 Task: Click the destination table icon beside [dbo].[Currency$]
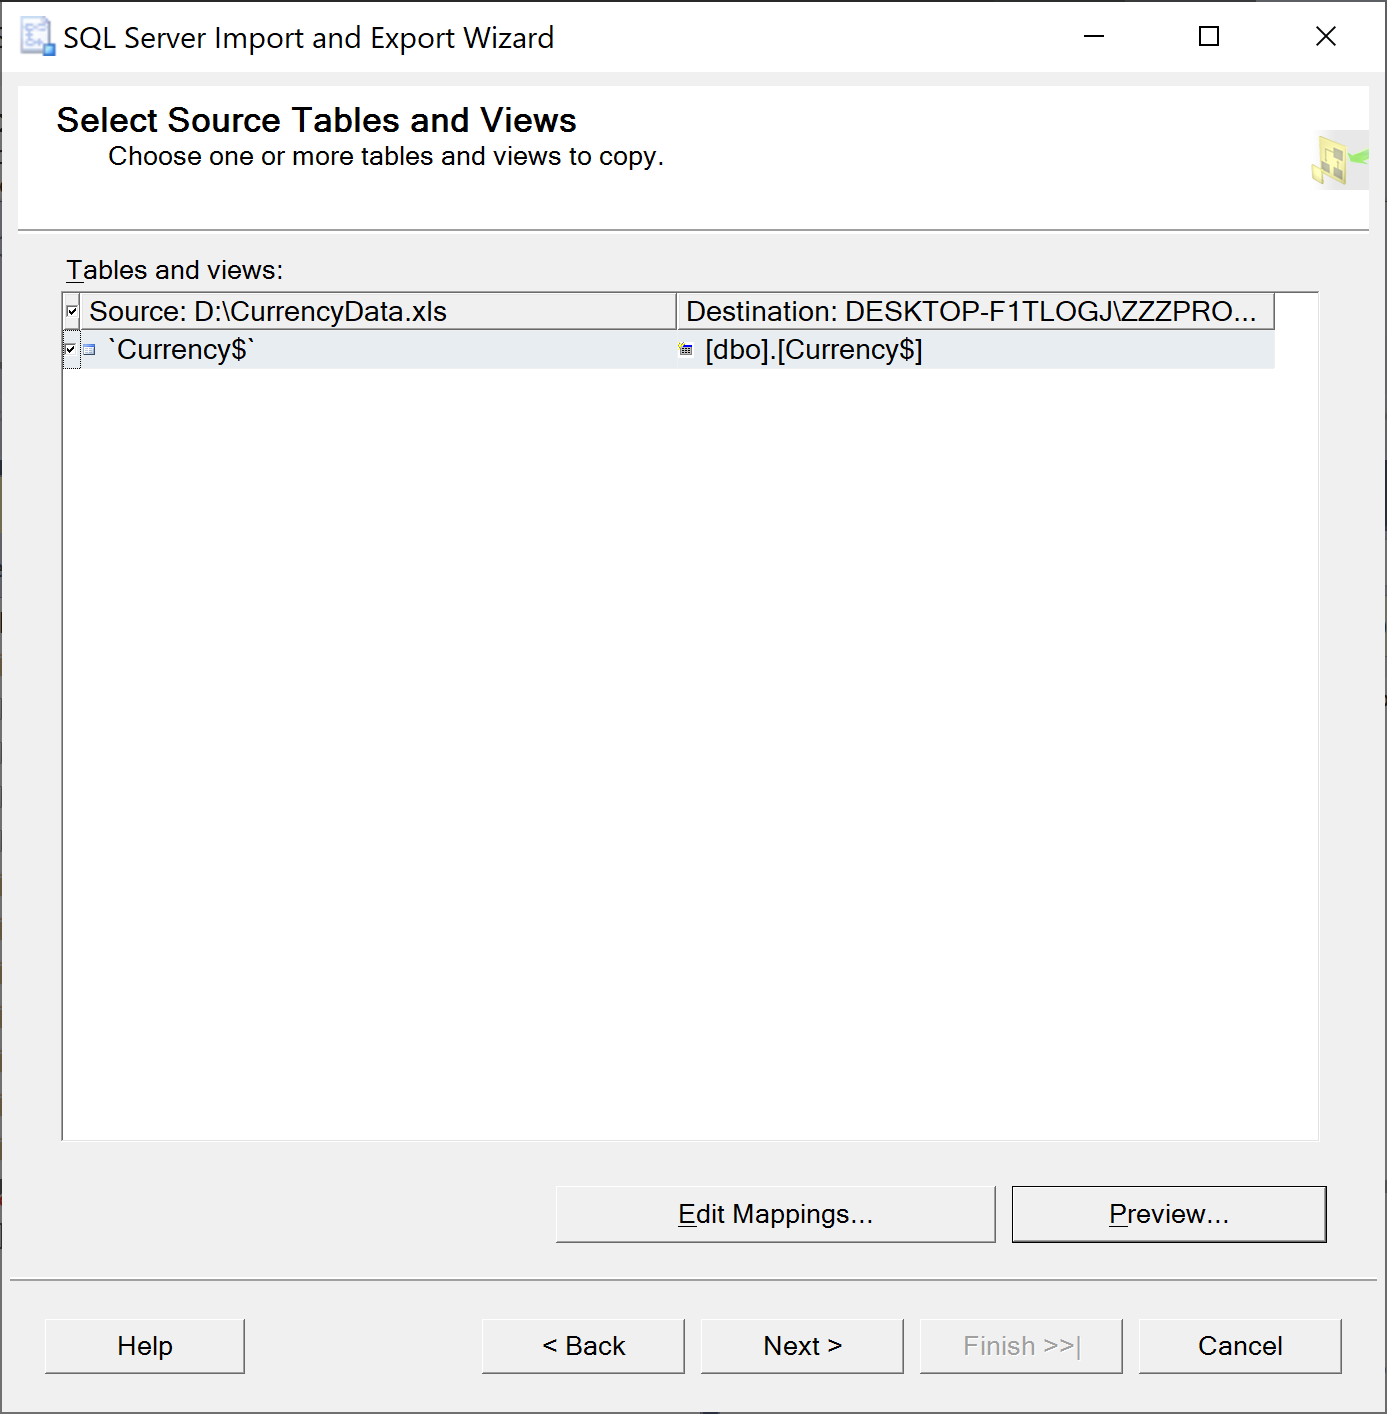coord(685,349)
